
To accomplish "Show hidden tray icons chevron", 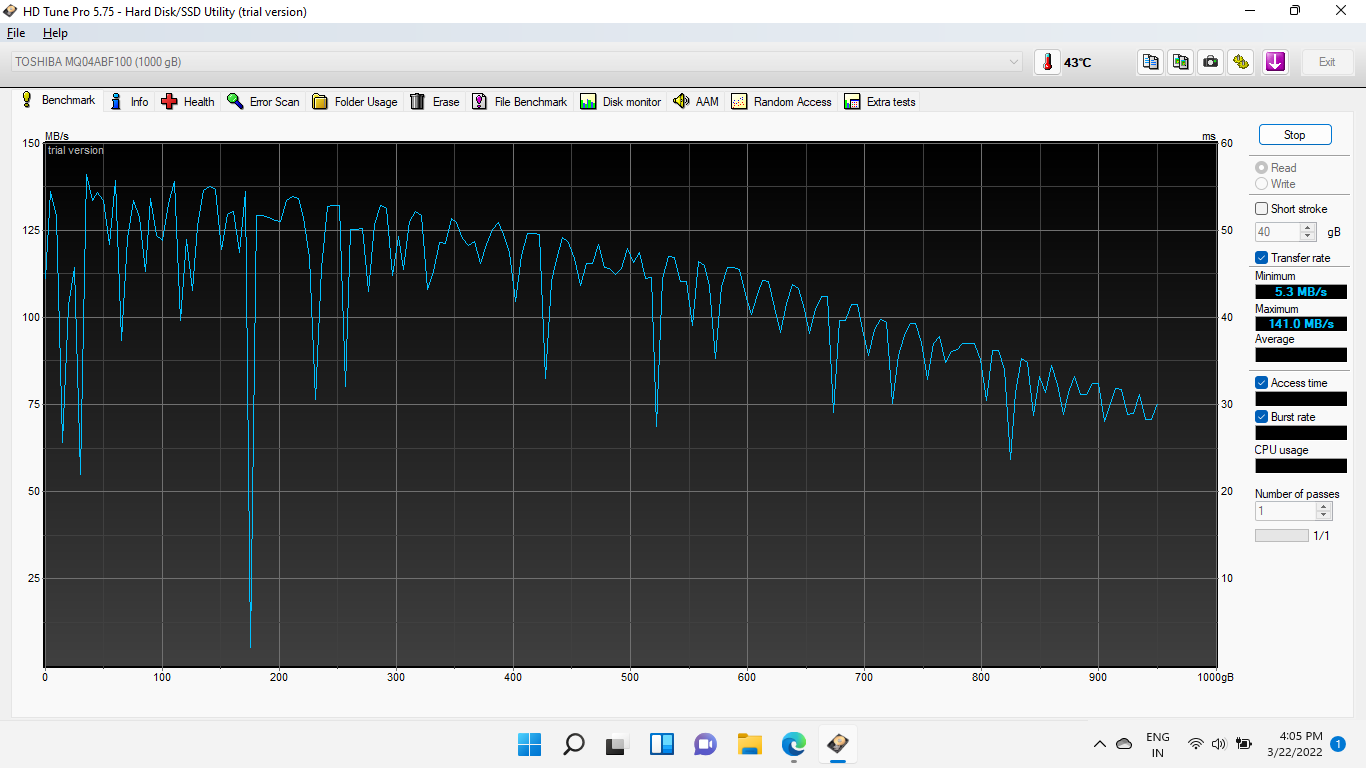I will tap(1100, 744).
